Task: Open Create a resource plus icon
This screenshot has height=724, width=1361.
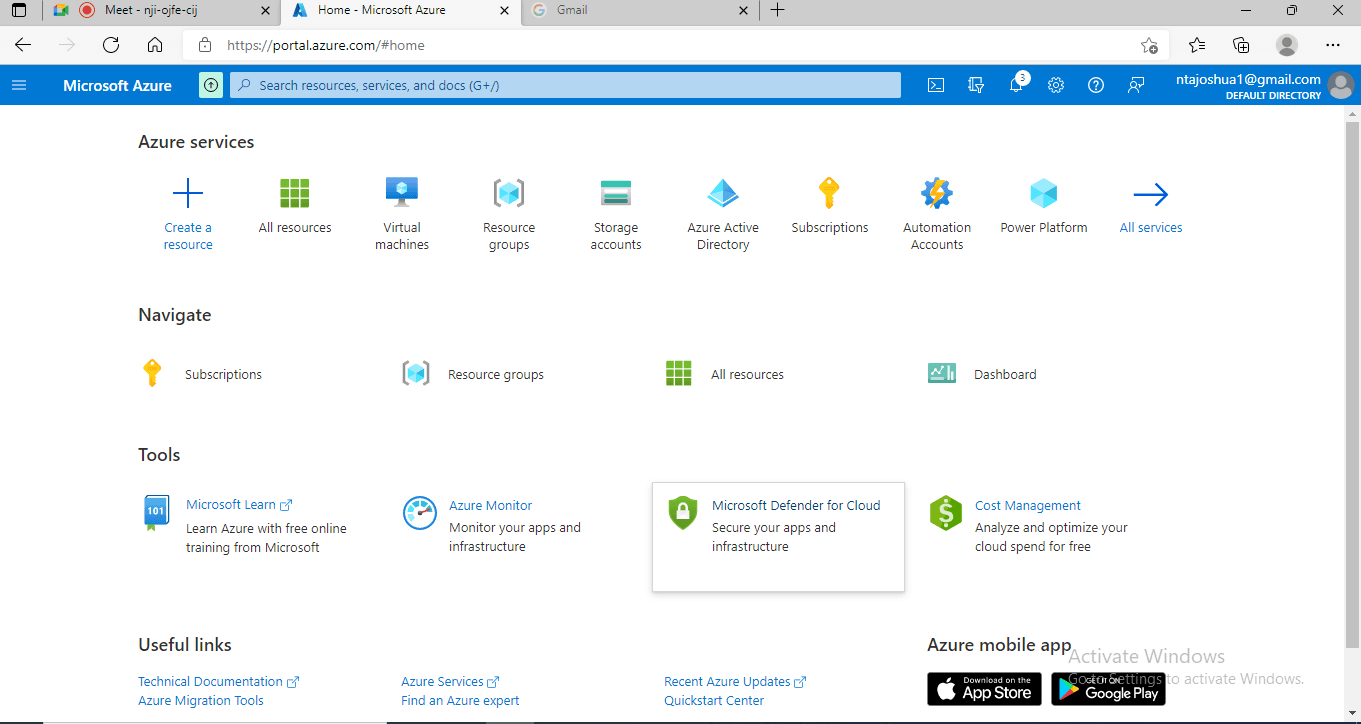Action: point(188,193)
